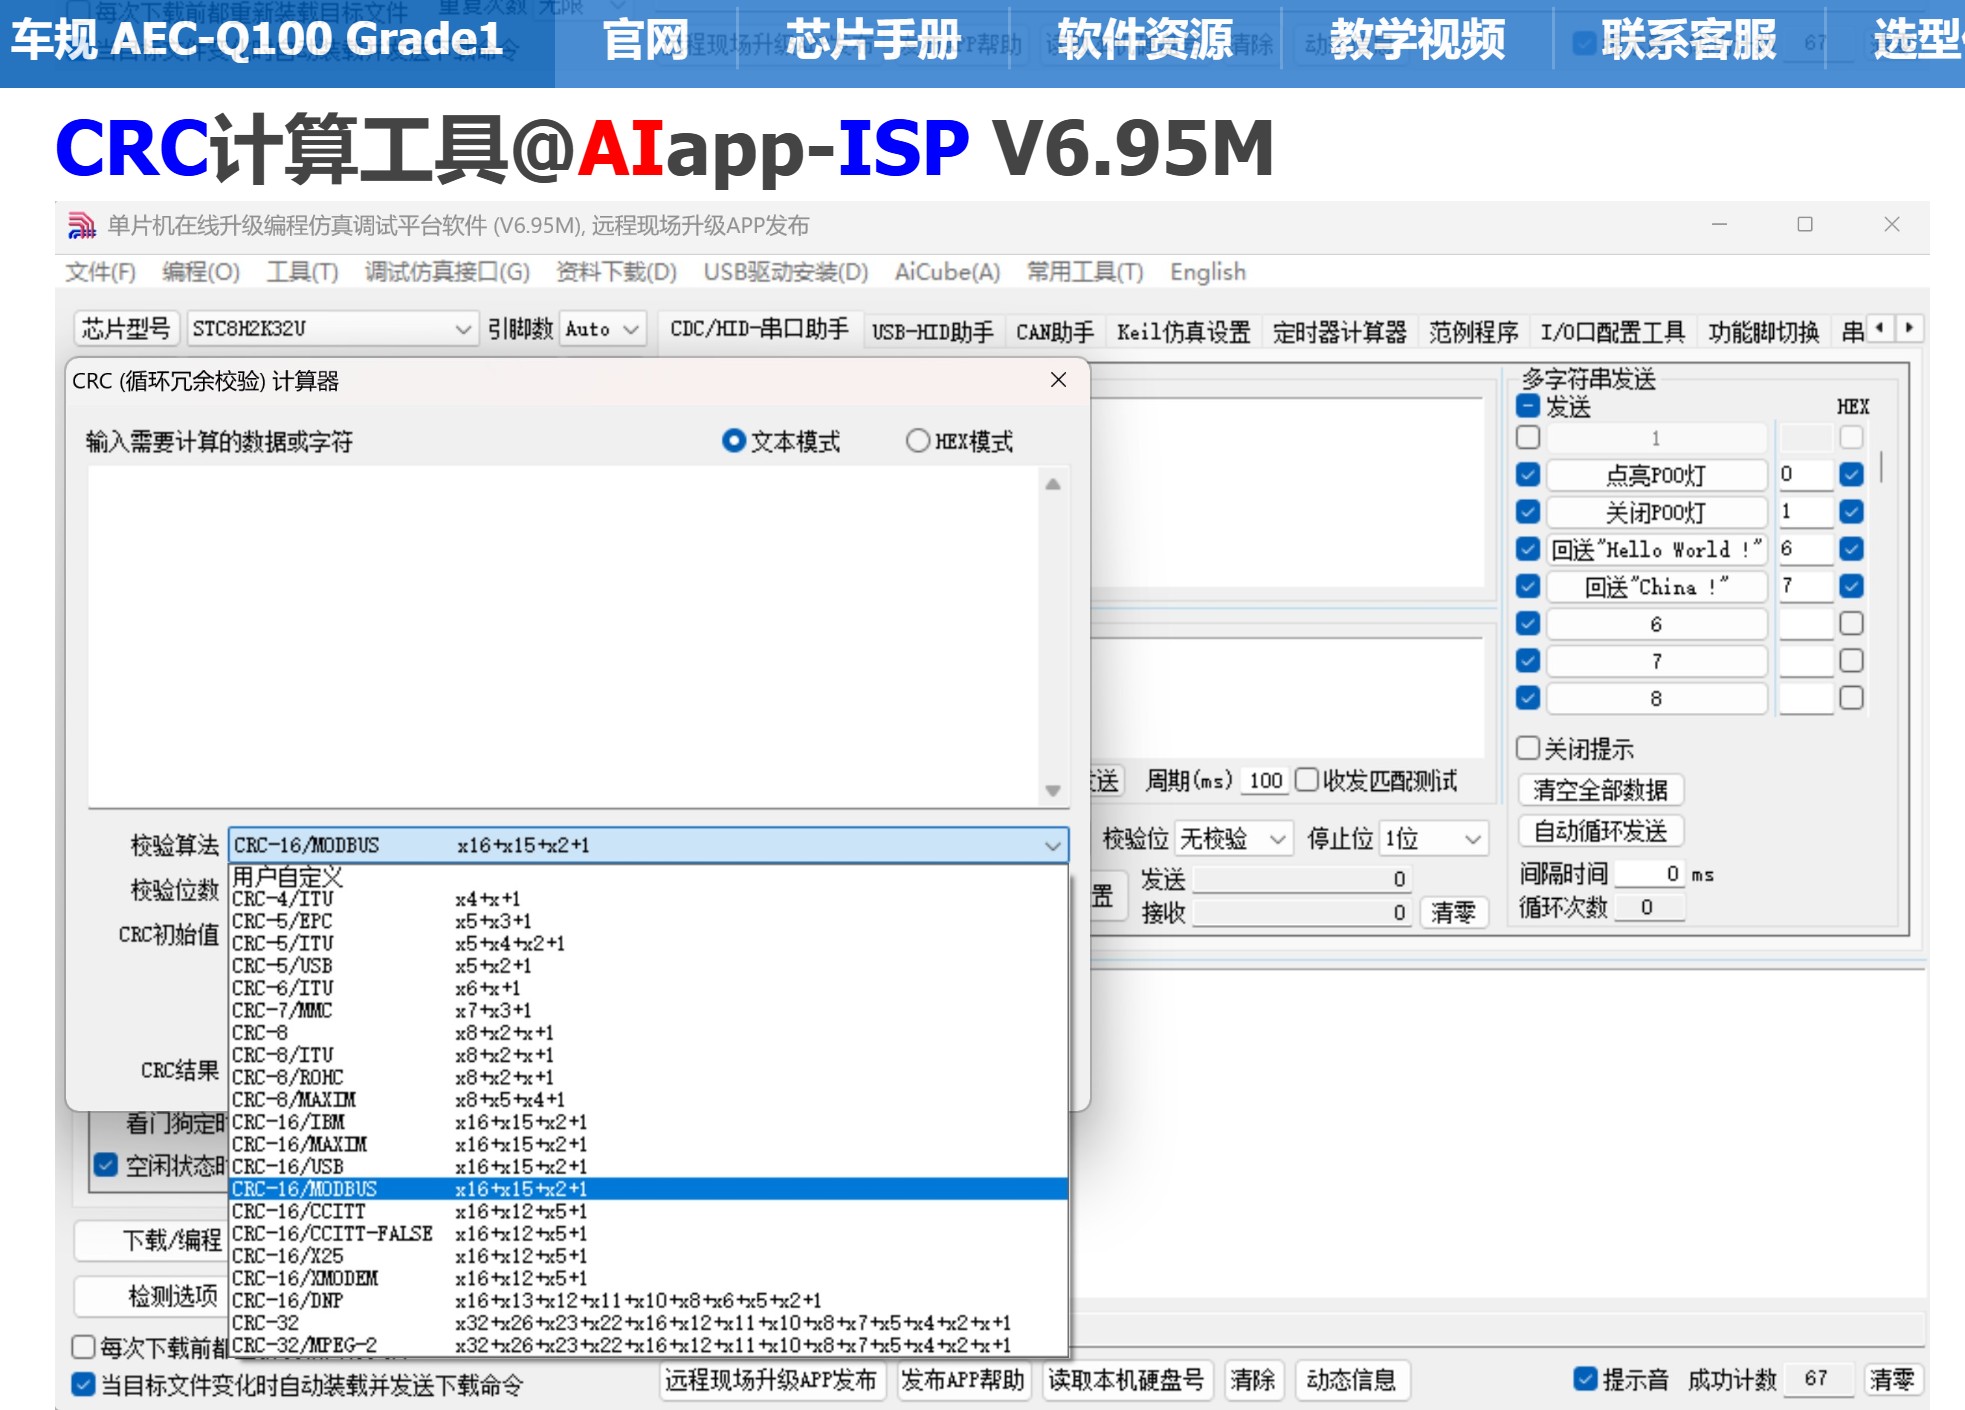Click the text area scroll-up arrow

pos(1052,485)
